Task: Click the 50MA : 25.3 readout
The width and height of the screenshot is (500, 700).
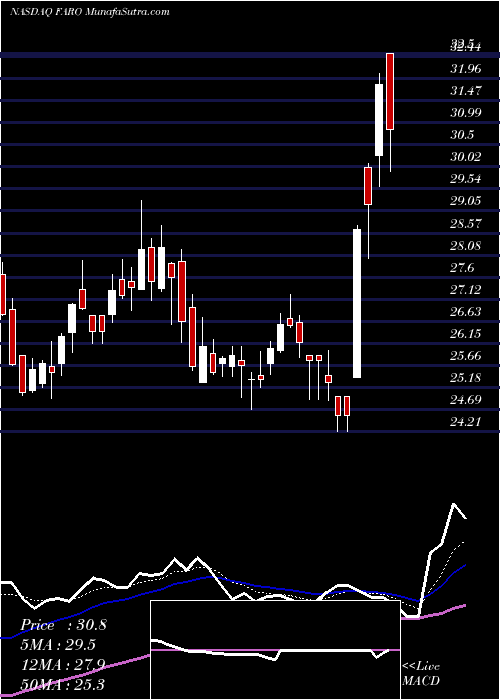Action: 62,684
